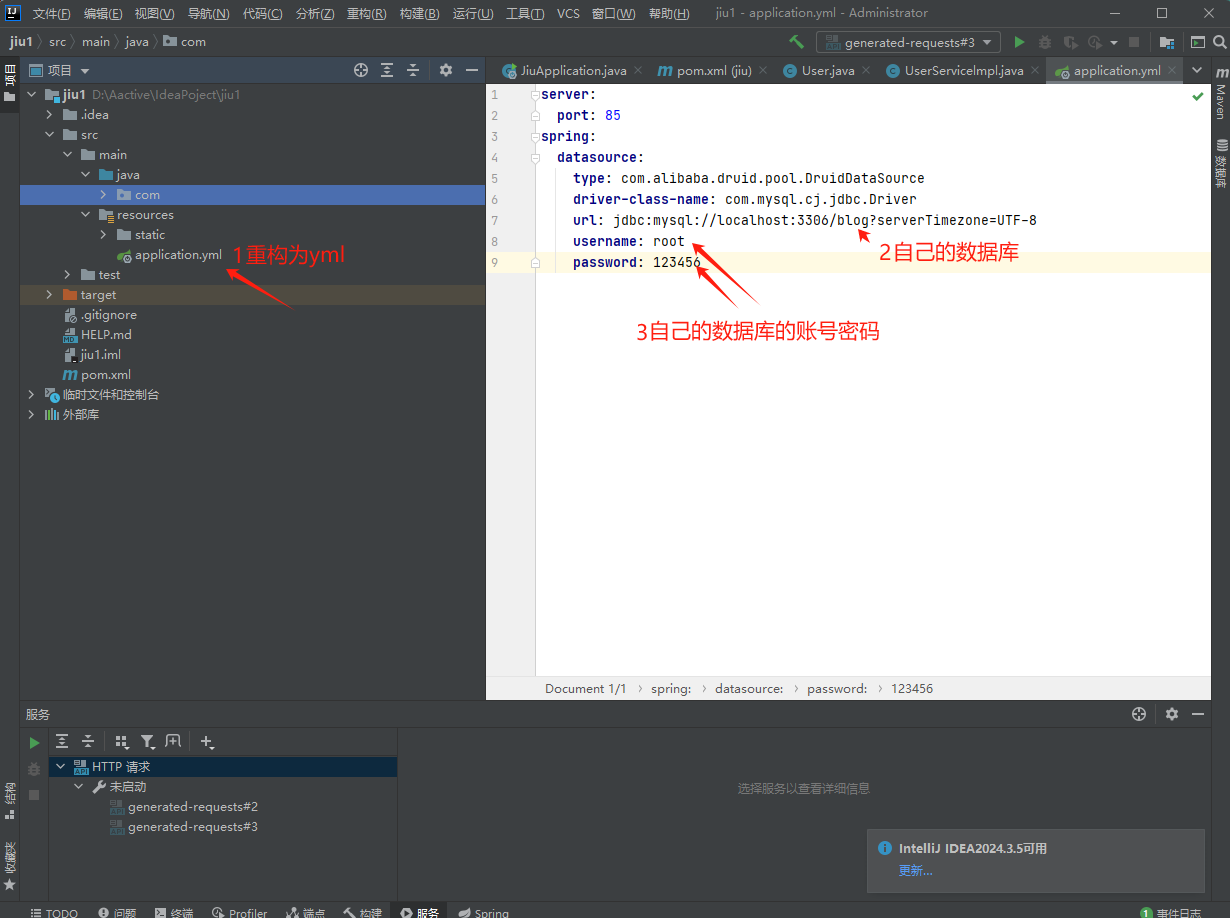Hide the Services panel with the minus icon
Image resolution: width=1230 pixels, height=918 pixels.
coord(1198,714)
